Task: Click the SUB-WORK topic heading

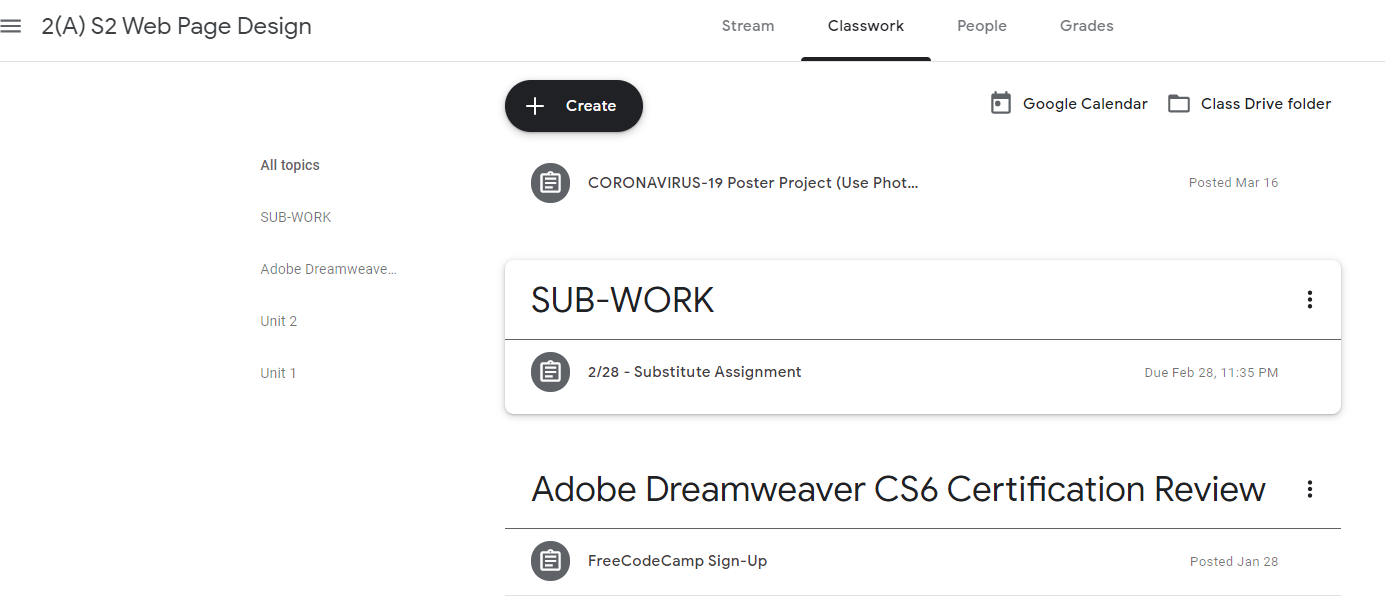Action: [x=622, y=300]
